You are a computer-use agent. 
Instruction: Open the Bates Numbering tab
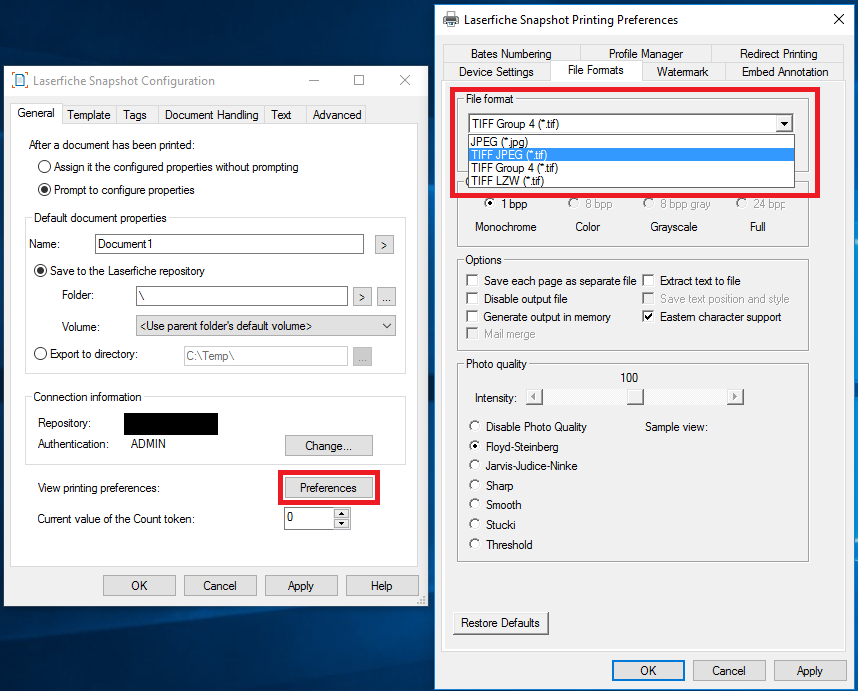click(511, 54)
